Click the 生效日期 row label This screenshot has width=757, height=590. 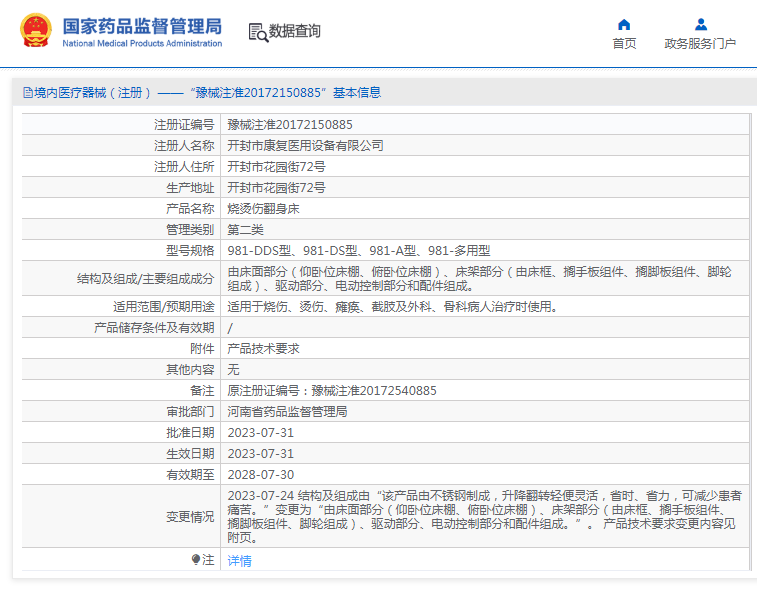190,454
